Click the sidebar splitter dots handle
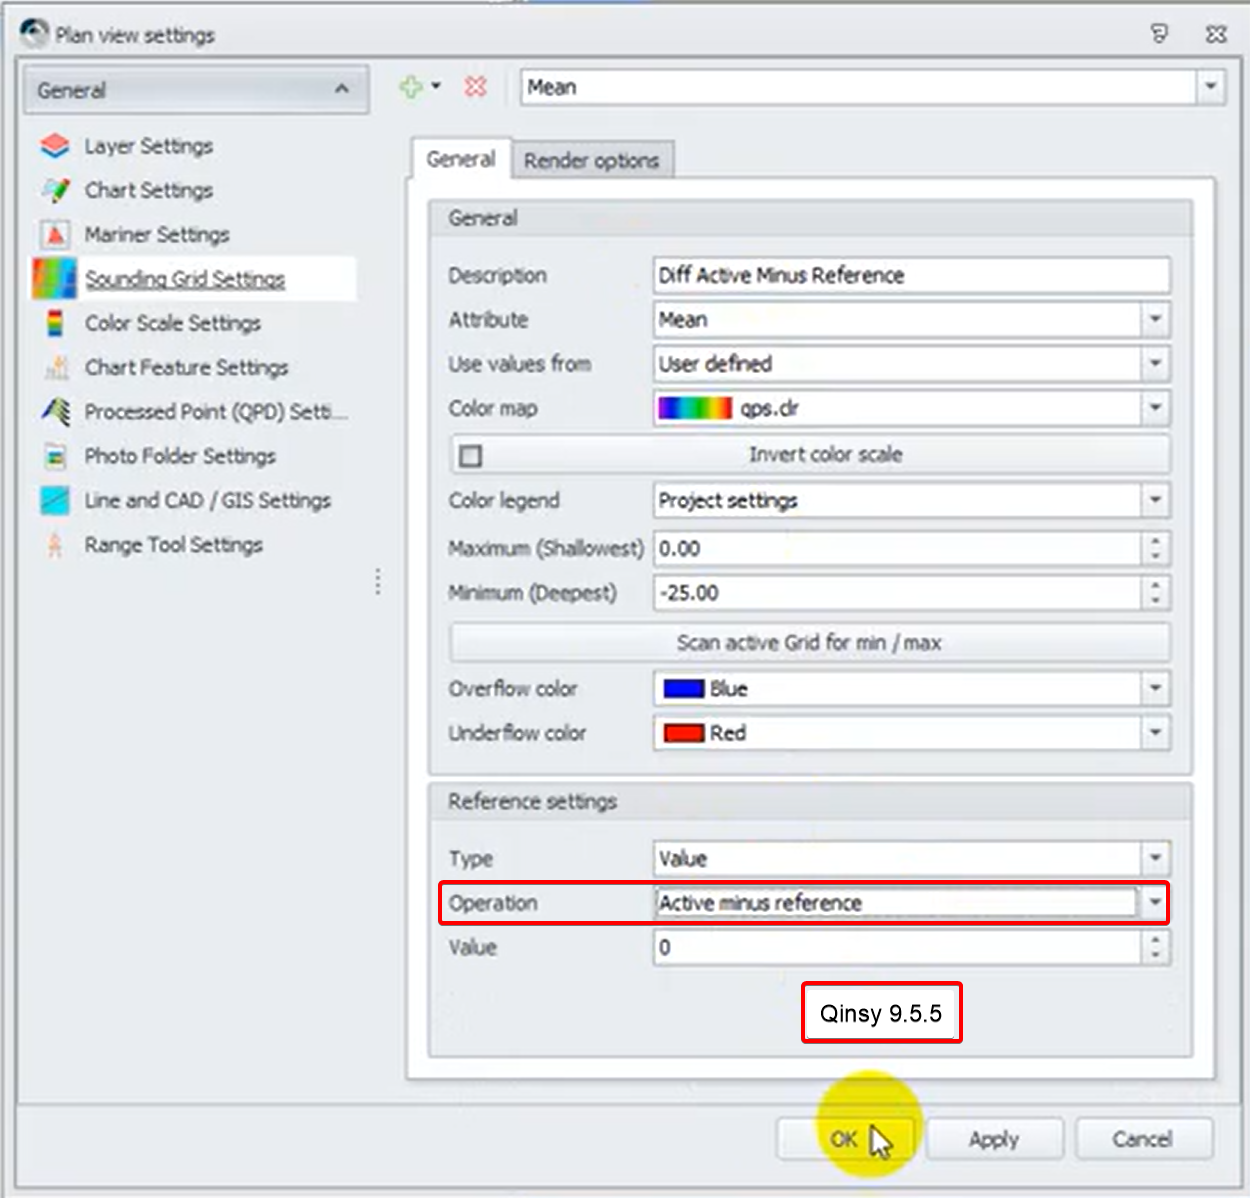Viewport: 1250px width, 1198px height. [x=378, y=582]
